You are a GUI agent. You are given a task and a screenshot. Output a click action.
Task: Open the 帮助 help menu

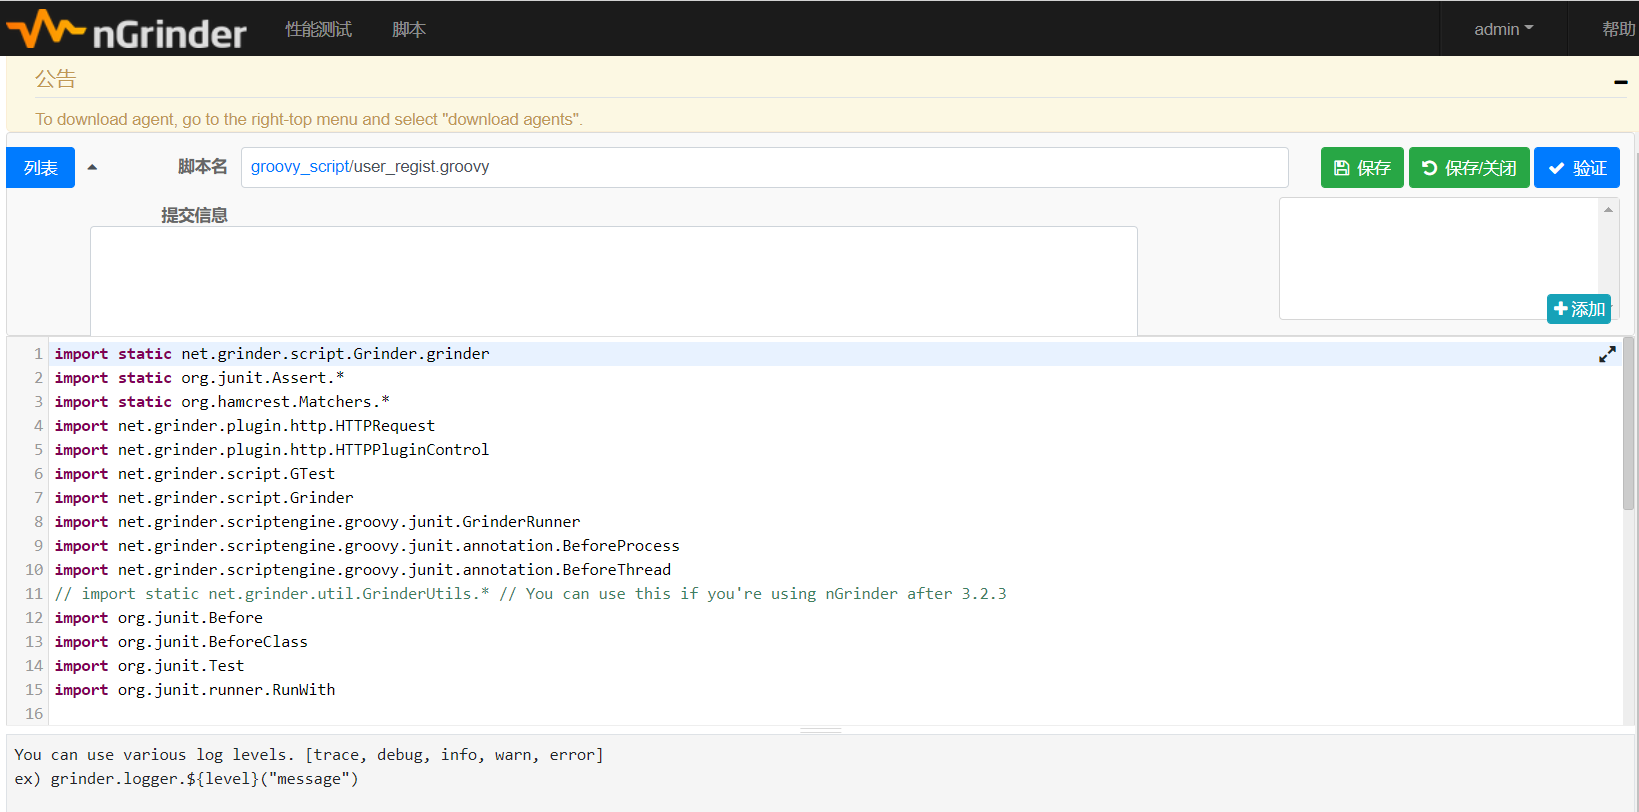tap(1618, 29)
